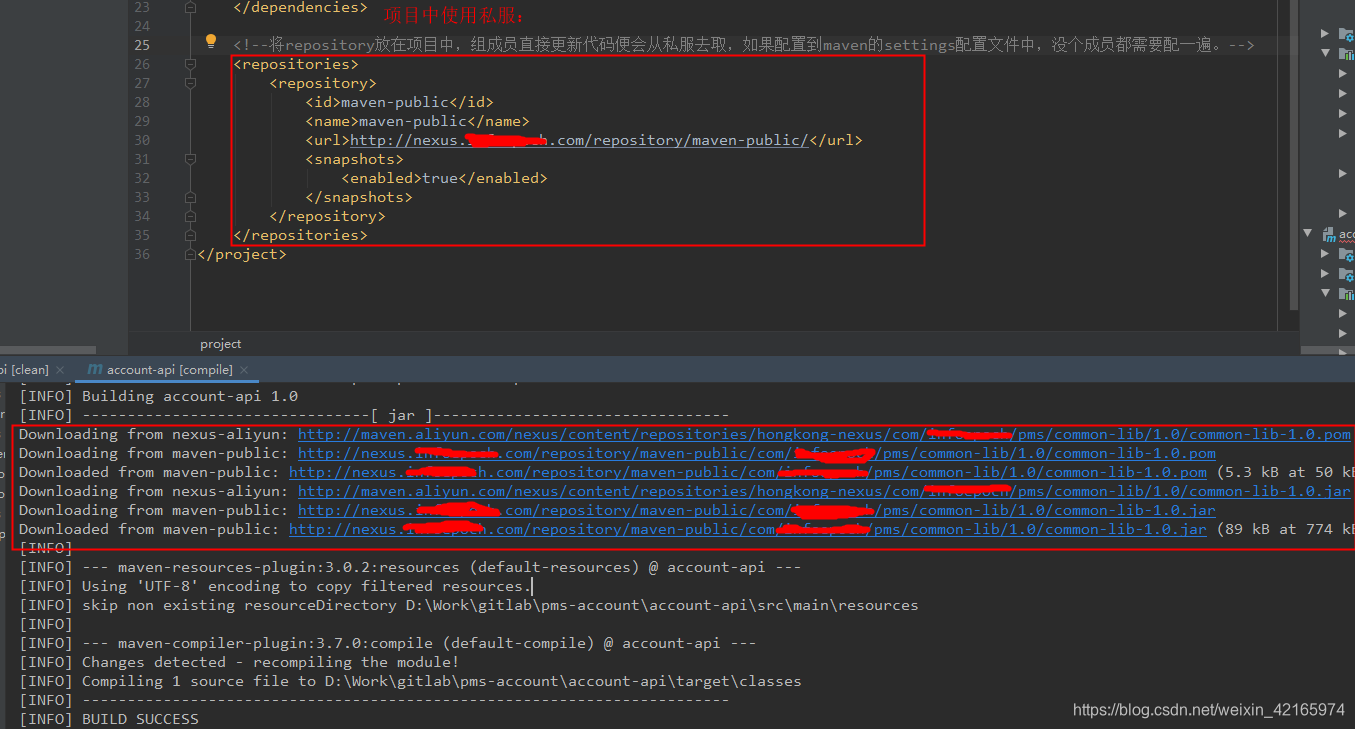Click the '</project>' closing tag
This screenshot has width=1355, height=729.
click(242, 254)
